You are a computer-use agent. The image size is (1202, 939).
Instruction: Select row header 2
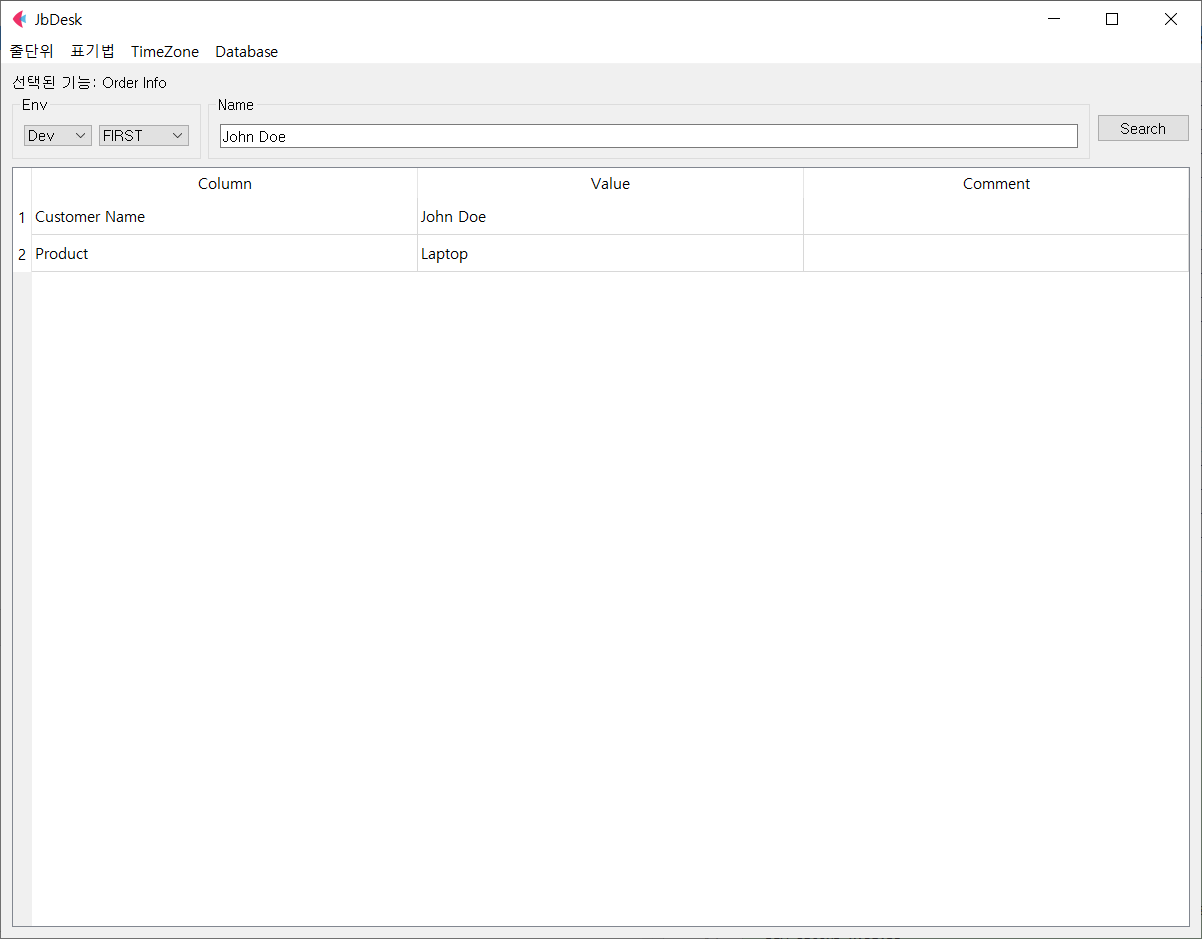22,254
